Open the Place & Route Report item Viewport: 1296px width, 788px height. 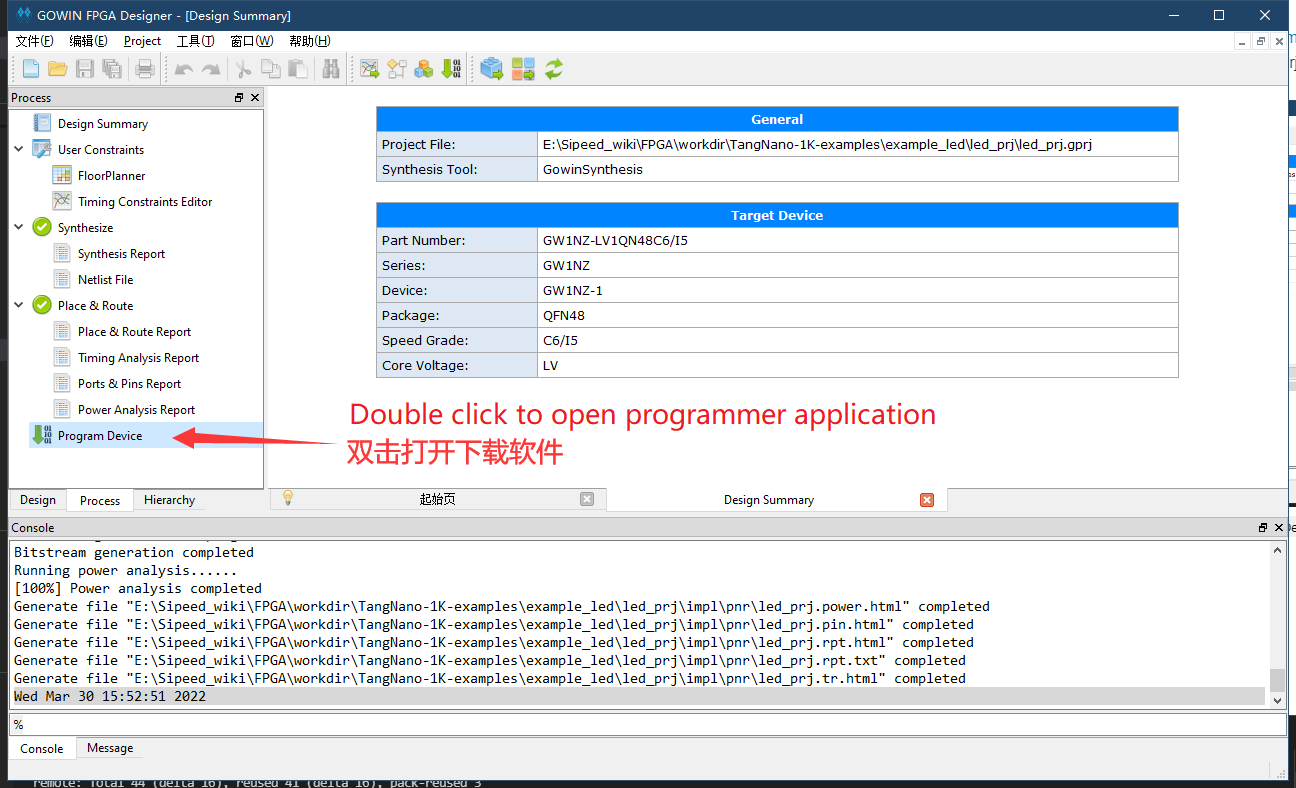pos(134,331)
